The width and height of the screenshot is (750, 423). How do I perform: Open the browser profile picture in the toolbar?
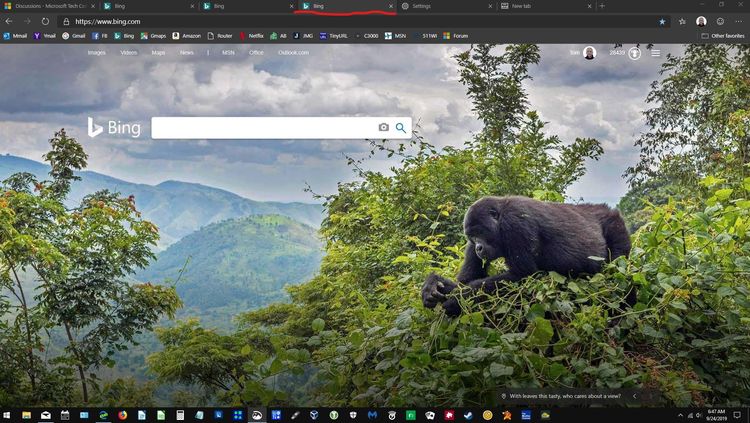701,21
